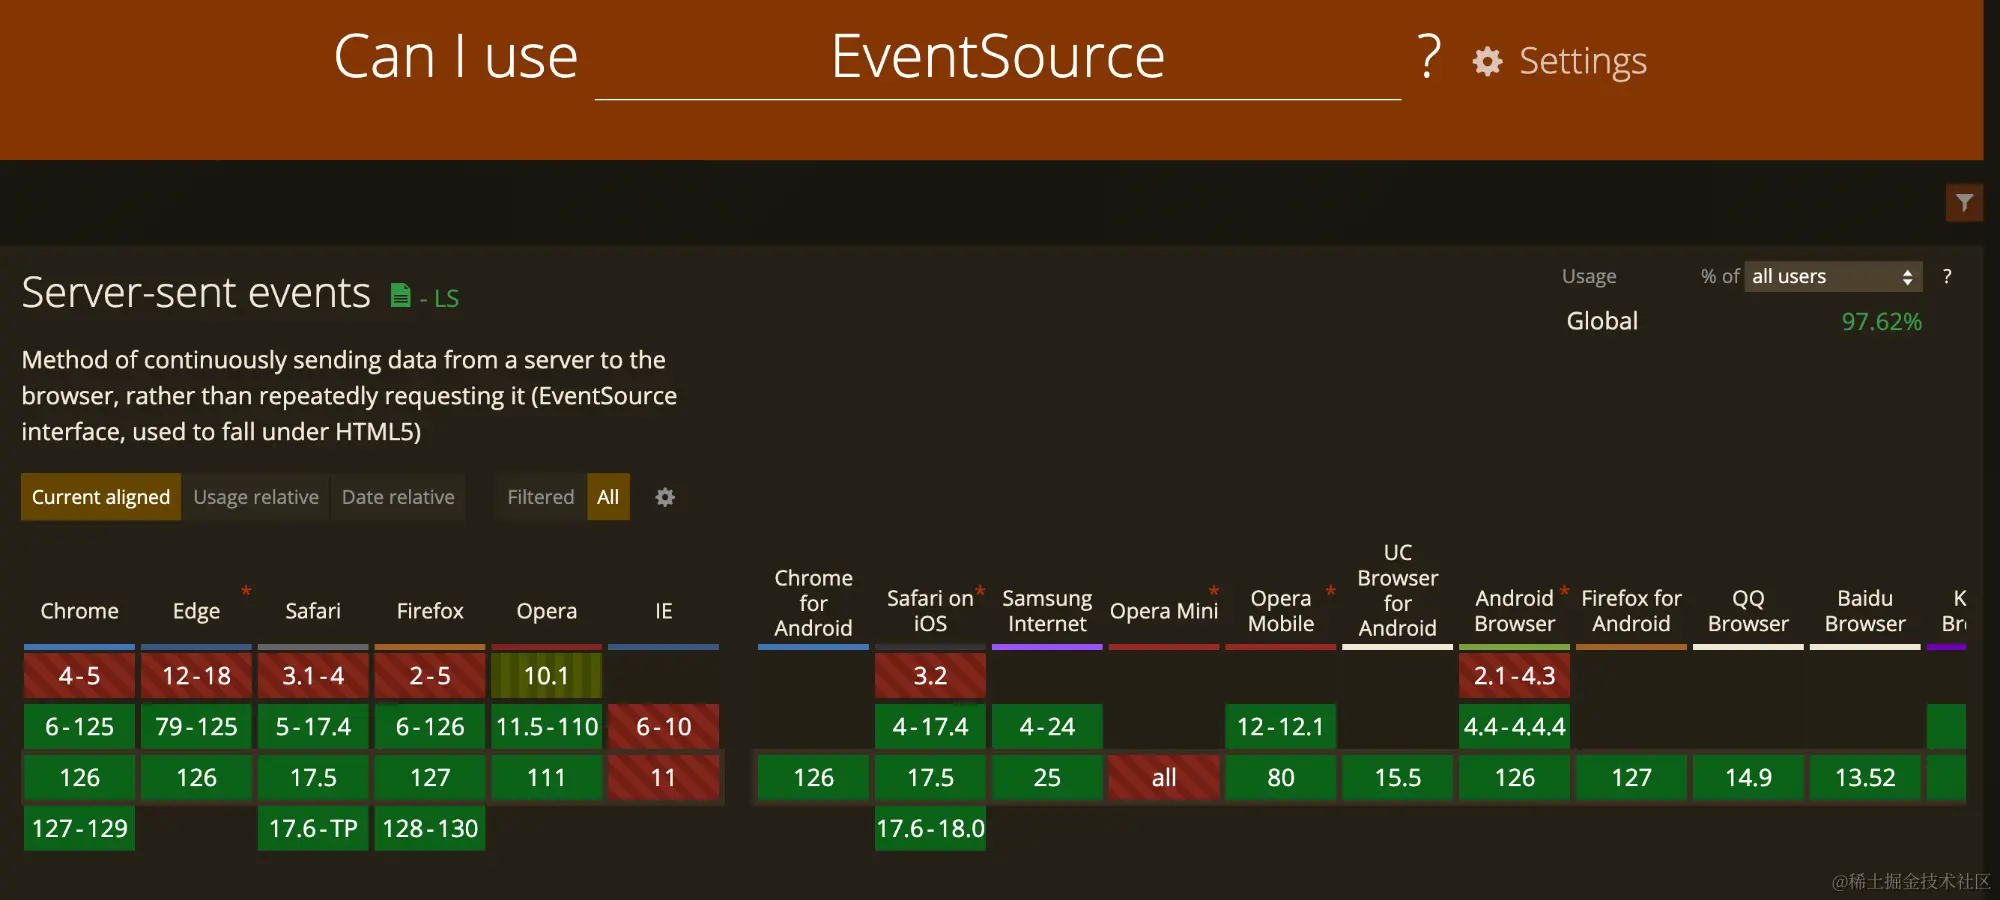Screen dimensions: 2000x900
Task: Select Samsung Internet 4-24 cell
Action: 1047,727
